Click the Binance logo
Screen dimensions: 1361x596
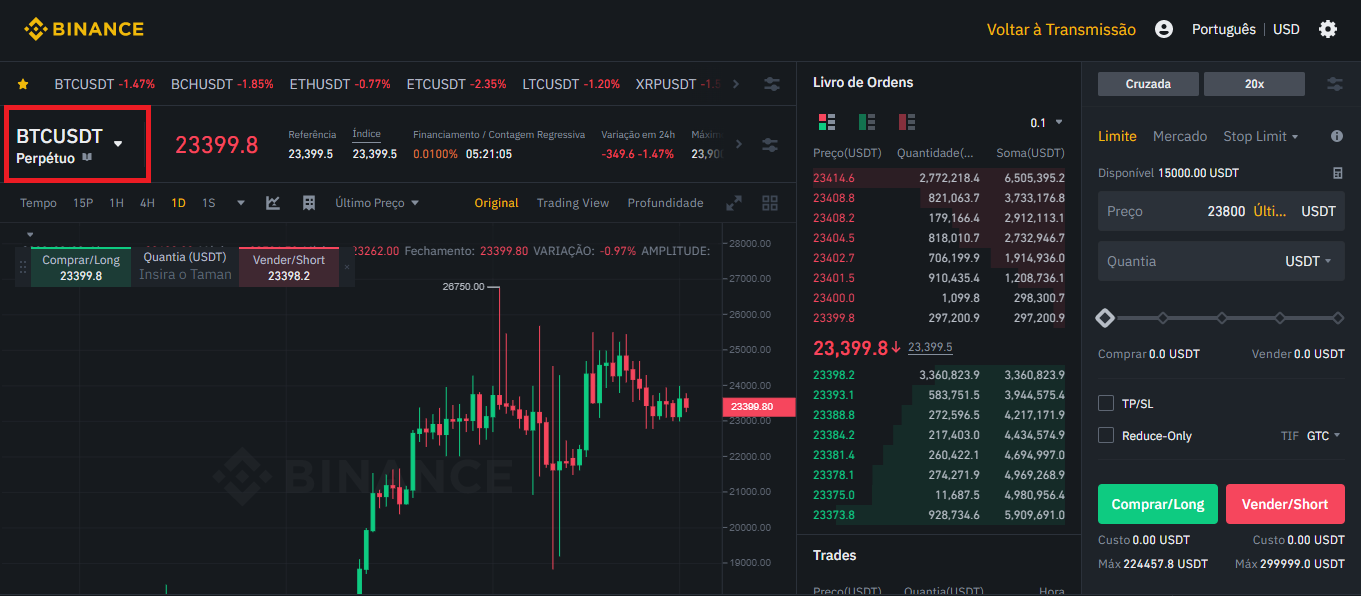pos(84,29)
